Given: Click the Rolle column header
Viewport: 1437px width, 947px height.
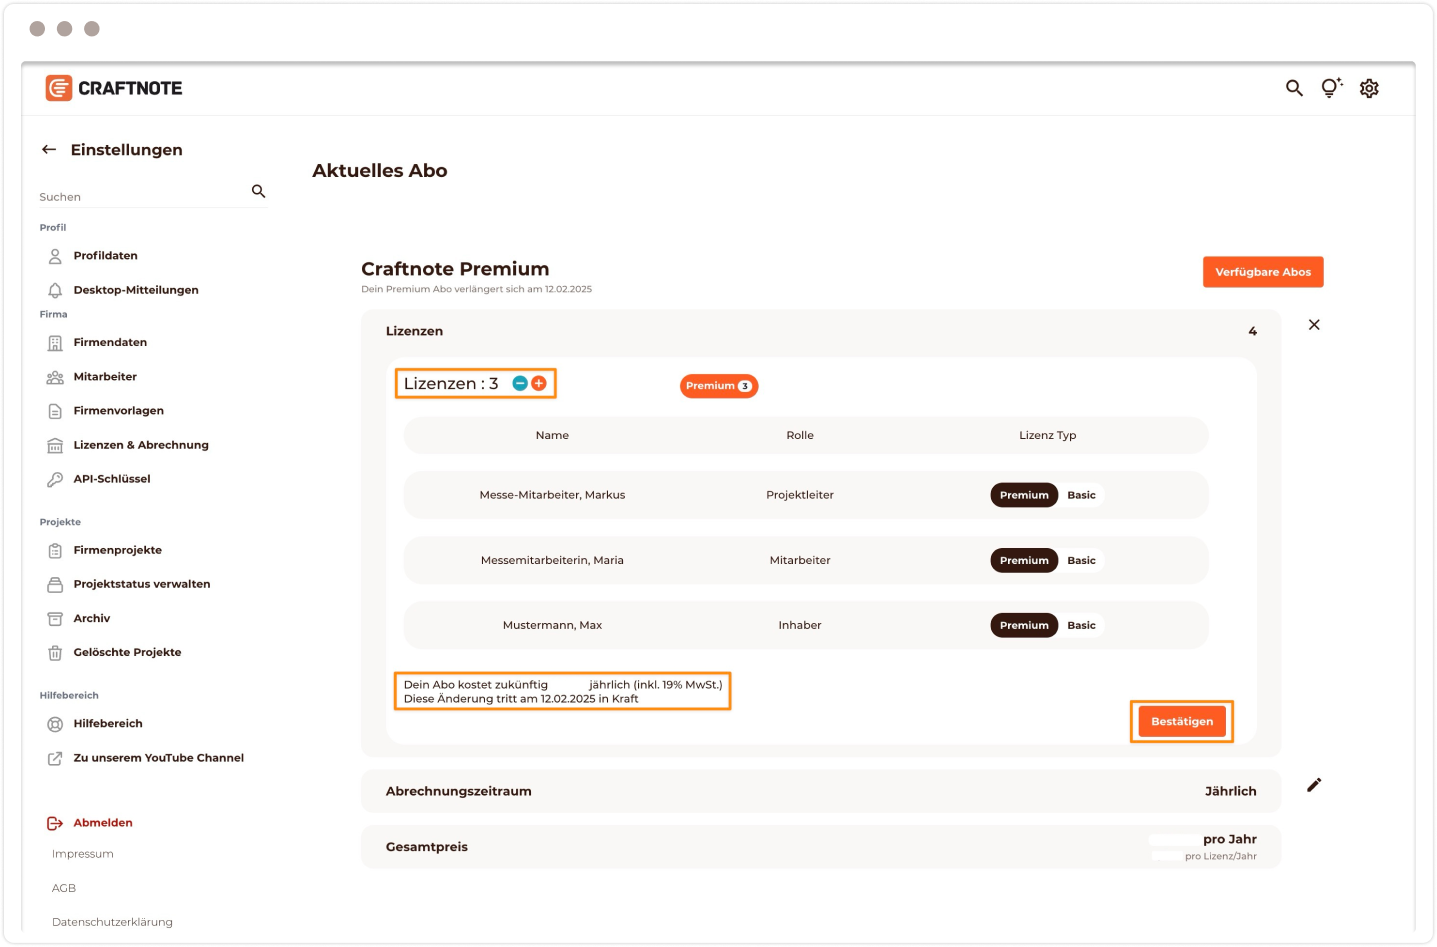Looking at the screenshot, I should tap(800, 436).
